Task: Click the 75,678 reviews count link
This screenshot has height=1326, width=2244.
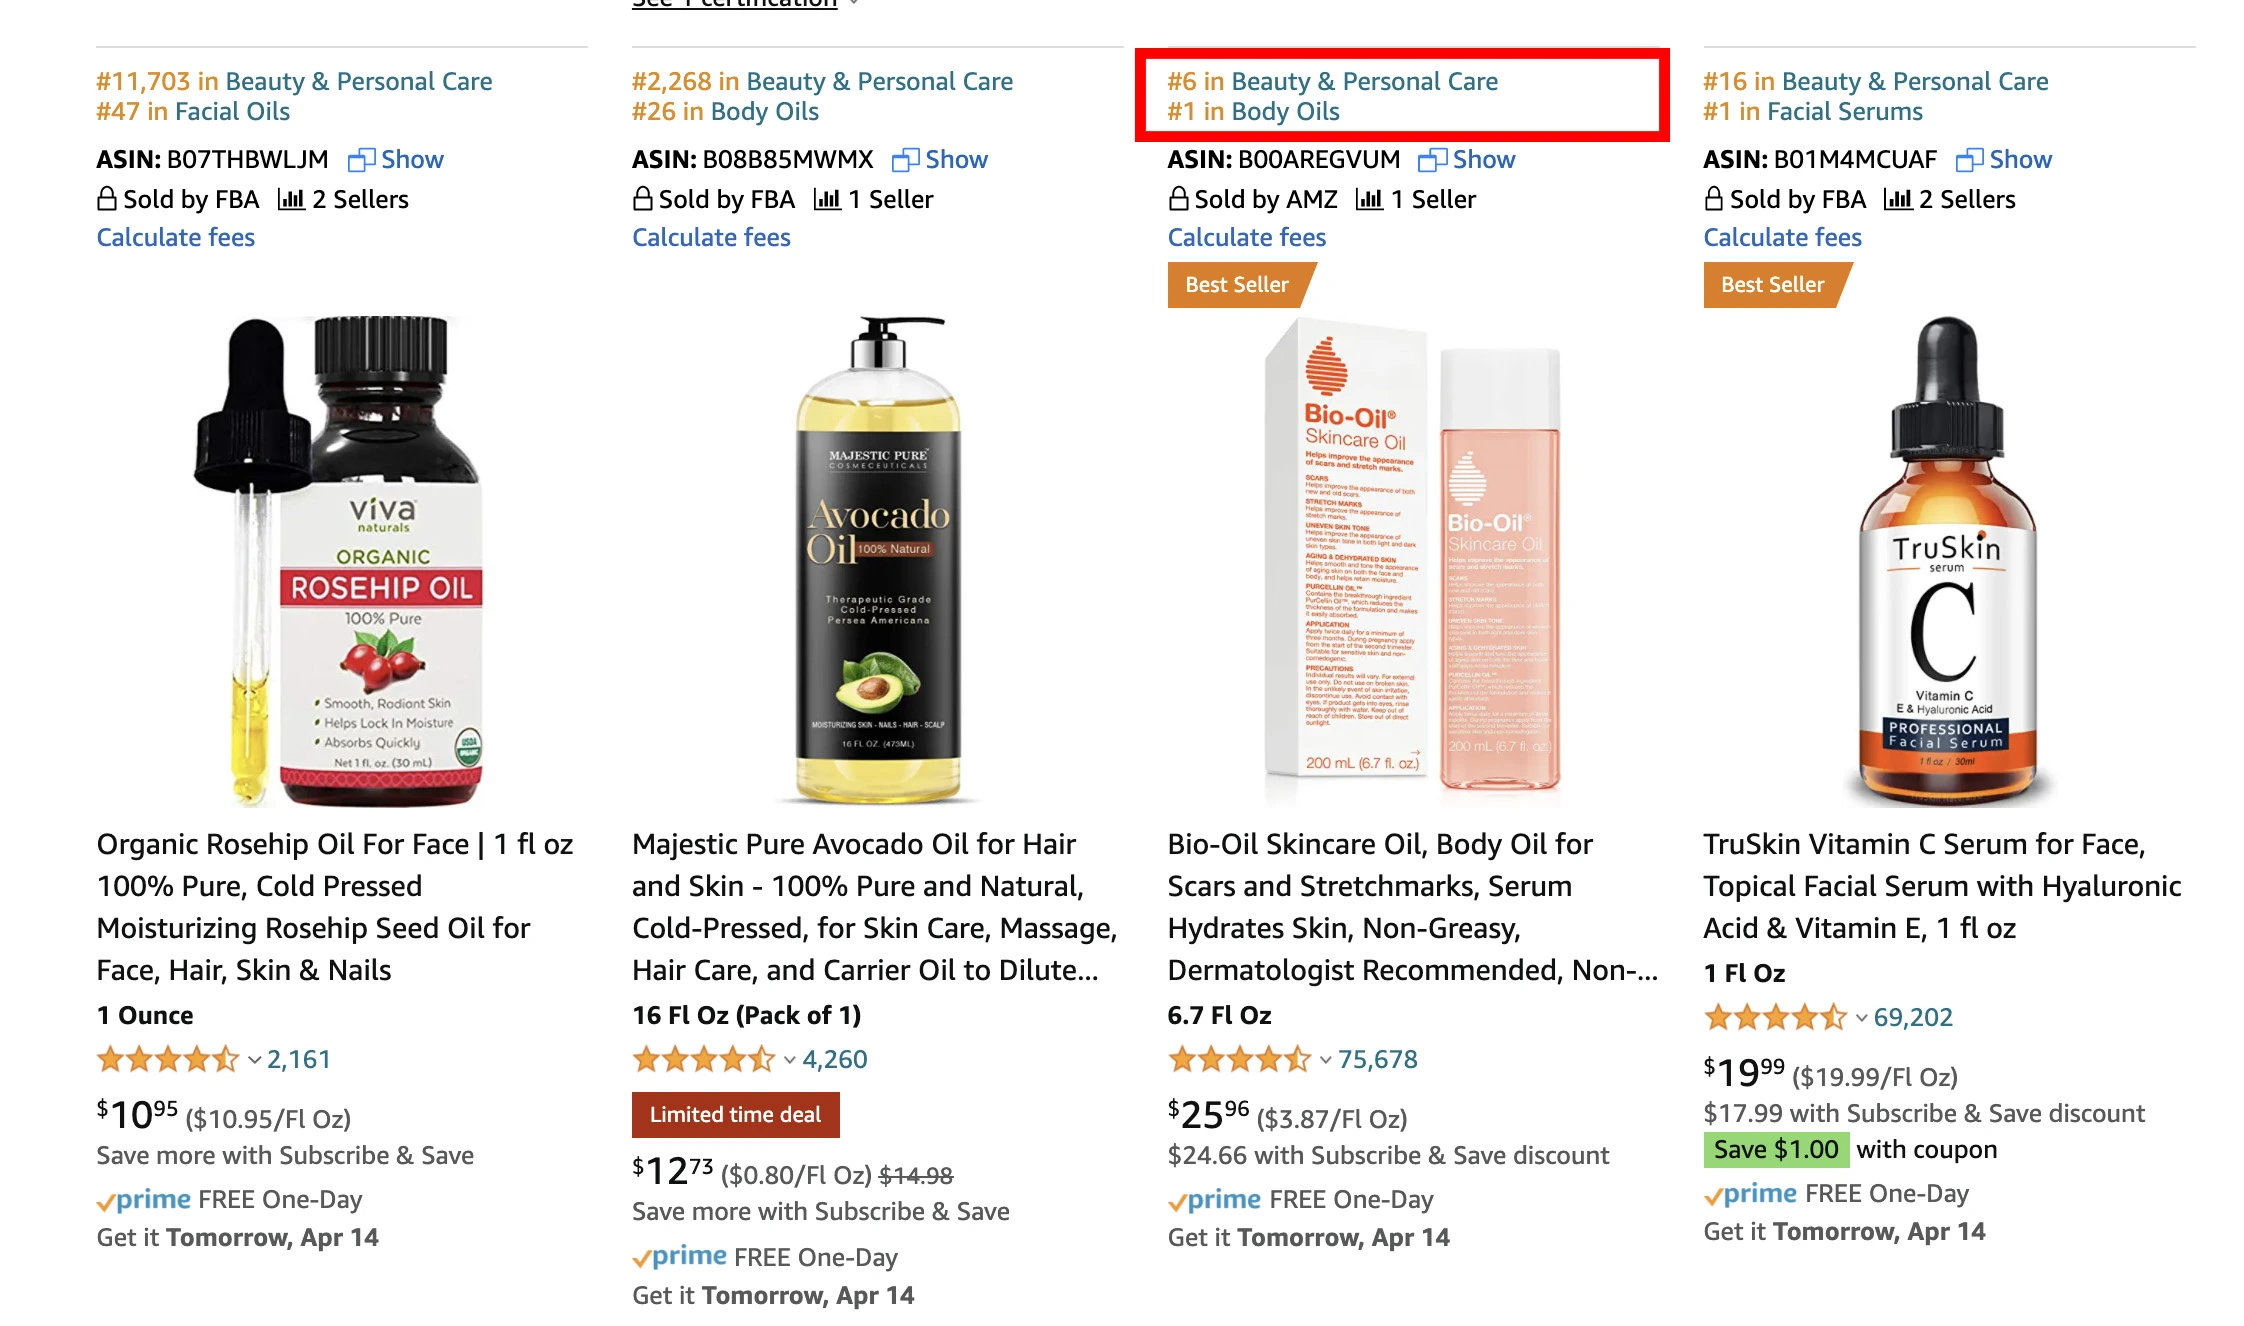Action: pos(1377,1060)
